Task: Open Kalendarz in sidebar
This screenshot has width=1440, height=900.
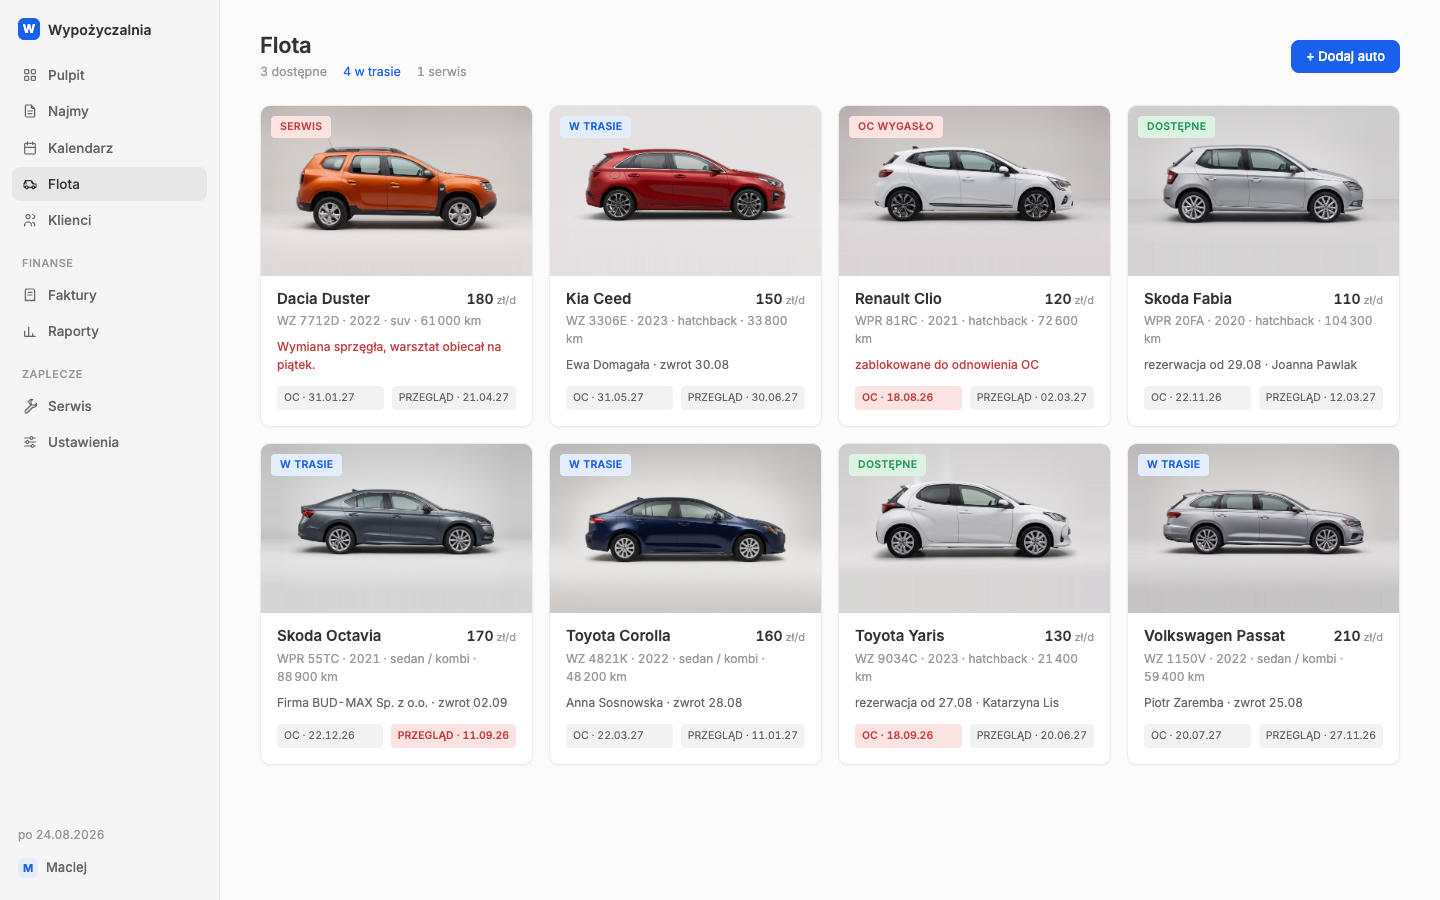Action: 109,148
